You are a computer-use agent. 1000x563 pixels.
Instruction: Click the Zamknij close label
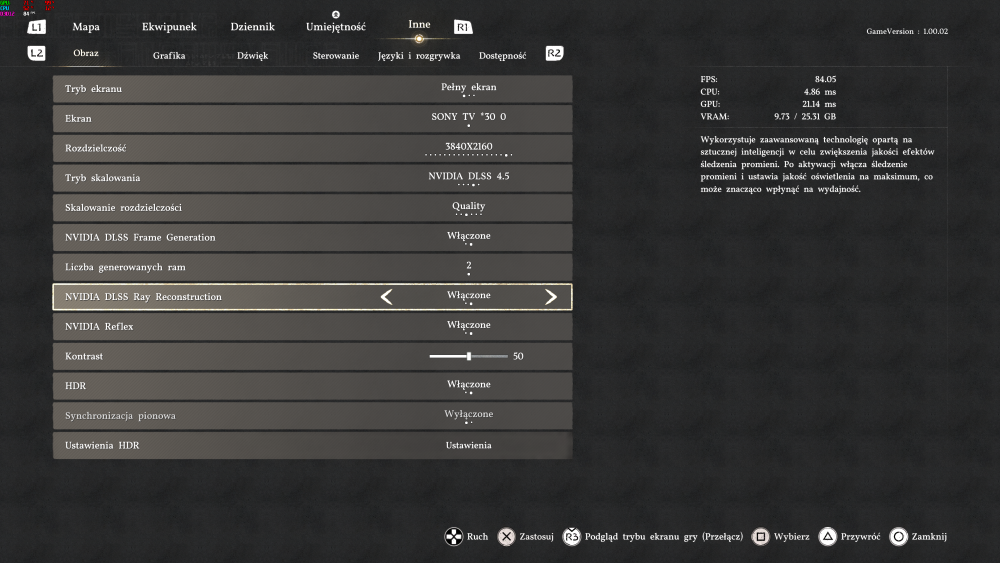(929, 537)
